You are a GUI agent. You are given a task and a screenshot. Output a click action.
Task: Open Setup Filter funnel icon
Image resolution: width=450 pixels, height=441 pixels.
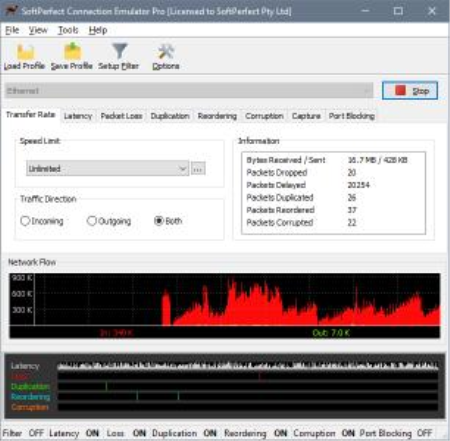[x=119, y=51]
